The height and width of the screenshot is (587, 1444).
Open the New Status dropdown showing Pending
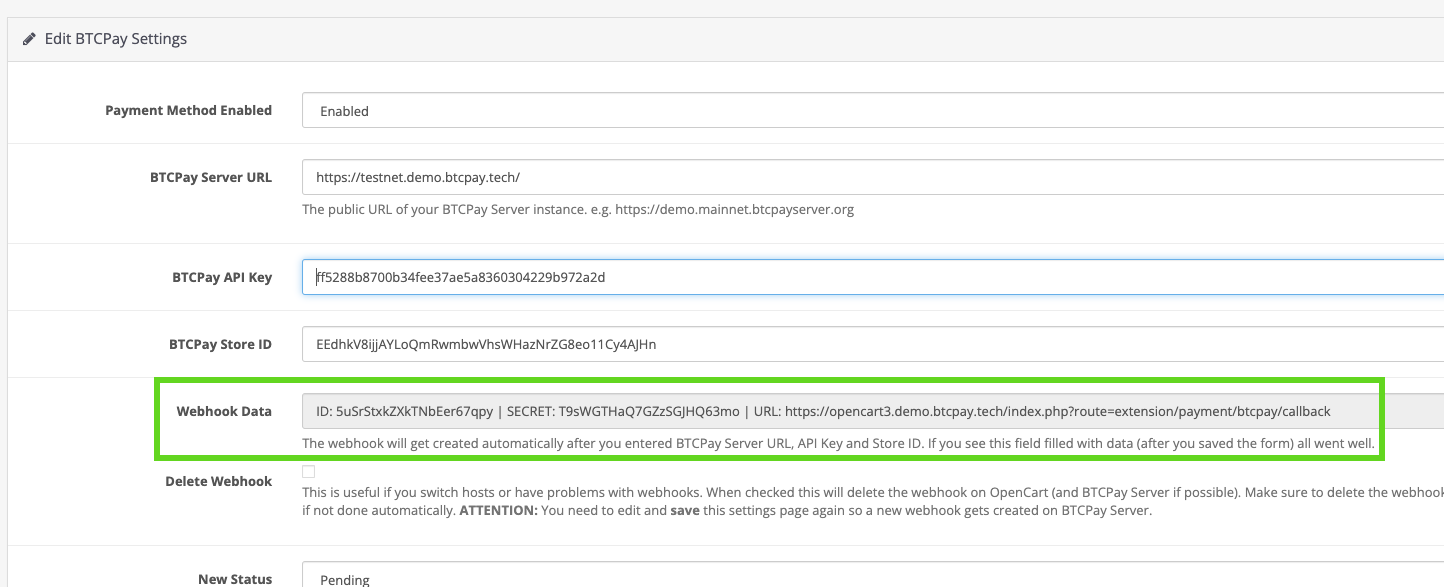[873, 575]
